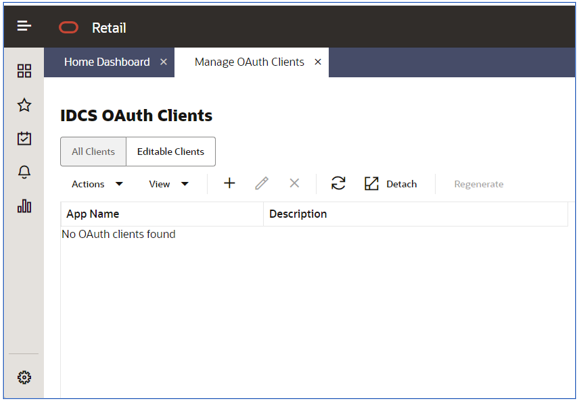This screenshot has width=578, height=402.
Task: Select the Editable Clients toggle
Action: [171, 151]
